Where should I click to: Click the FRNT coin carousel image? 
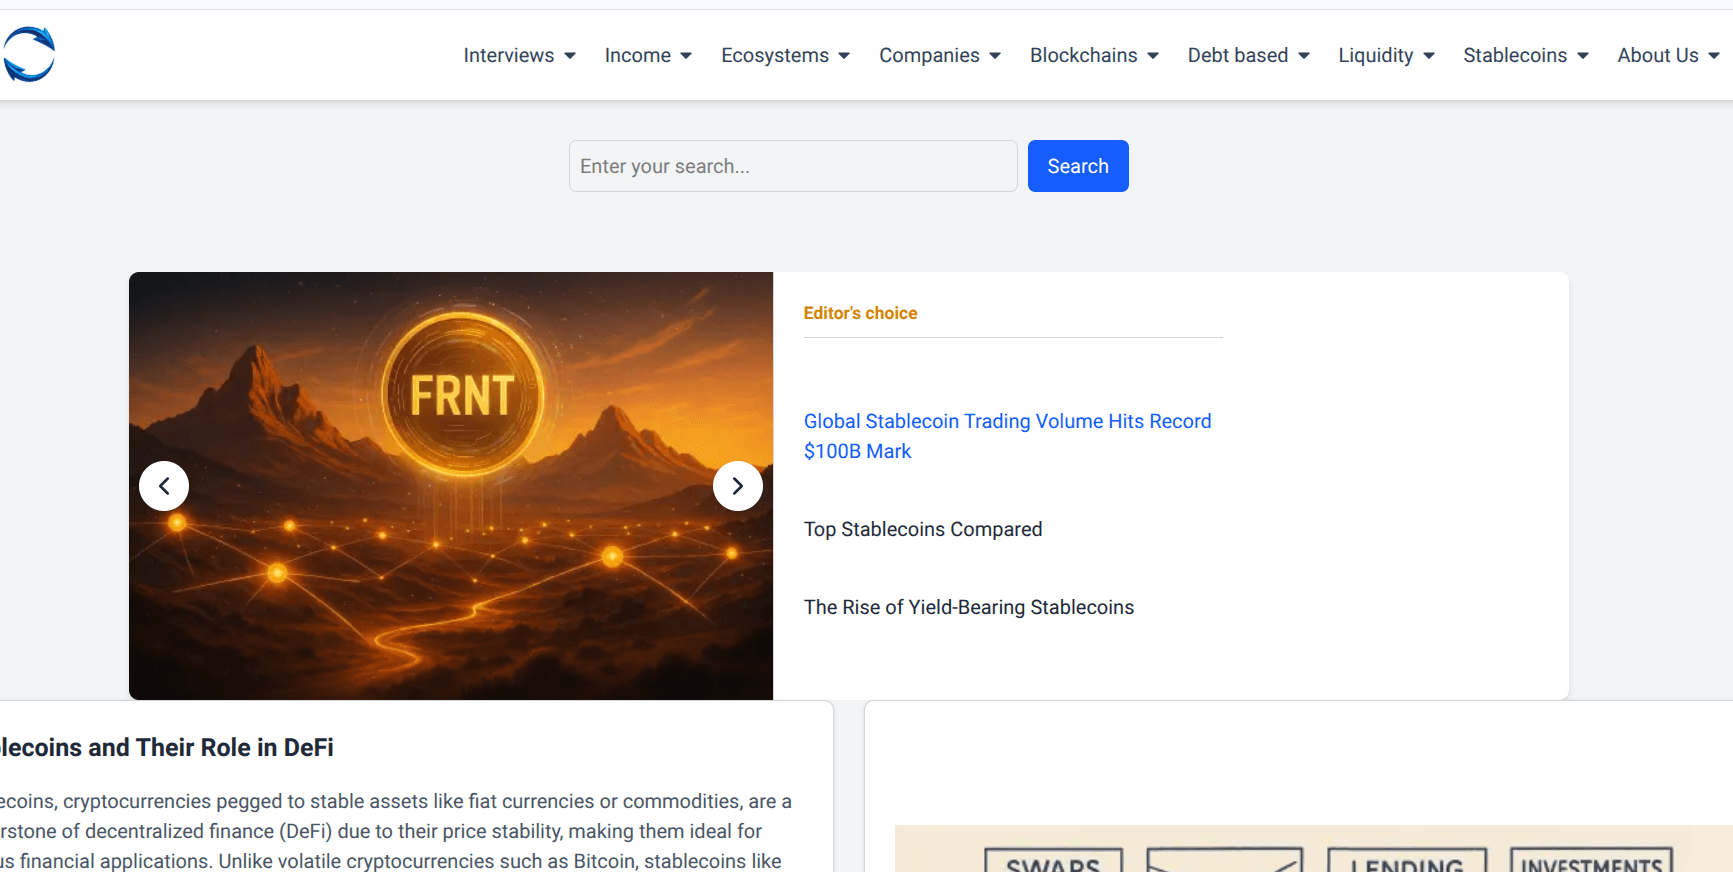click(x=451, y=486)
